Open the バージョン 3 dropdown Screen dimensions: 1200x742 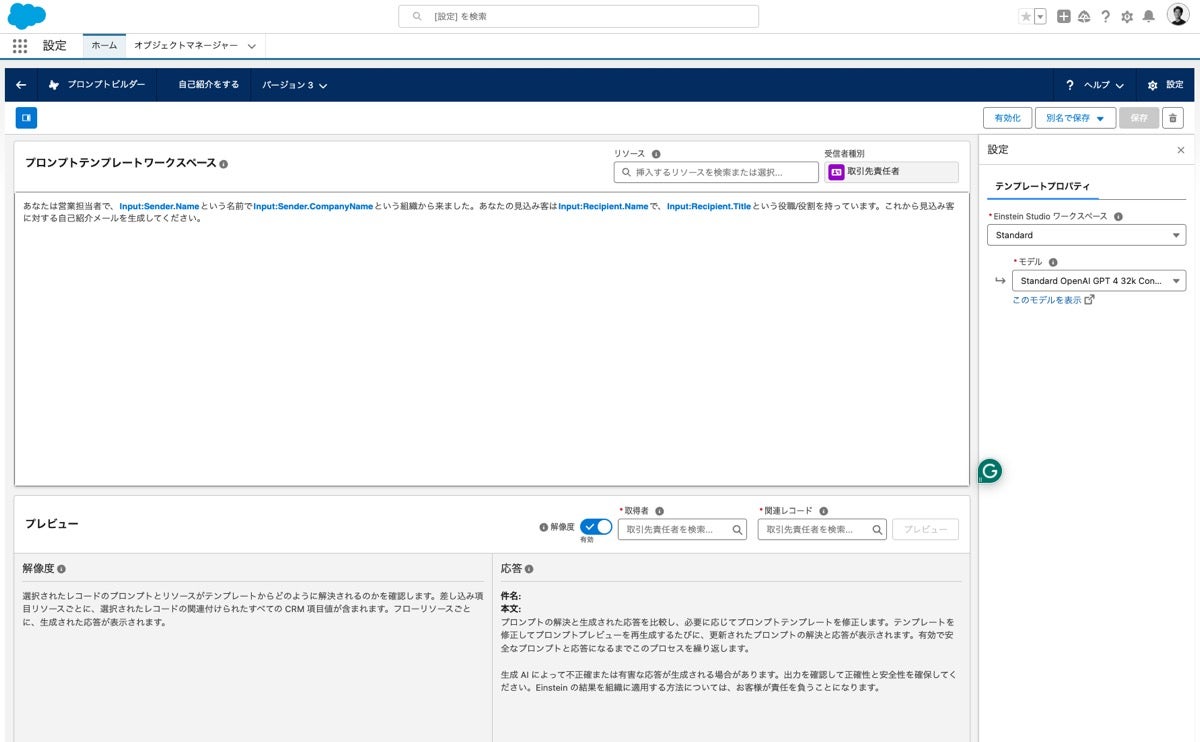pos(292,84)
